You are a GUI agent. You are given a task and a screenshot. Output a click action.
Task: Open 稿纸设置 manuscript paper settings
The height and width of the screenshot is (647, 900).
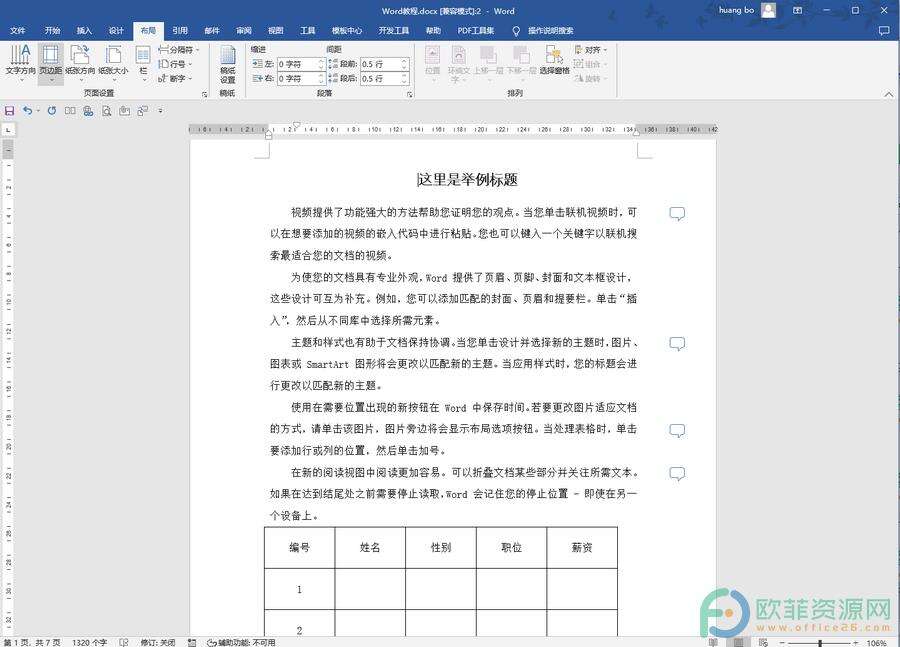pos(227,64)
